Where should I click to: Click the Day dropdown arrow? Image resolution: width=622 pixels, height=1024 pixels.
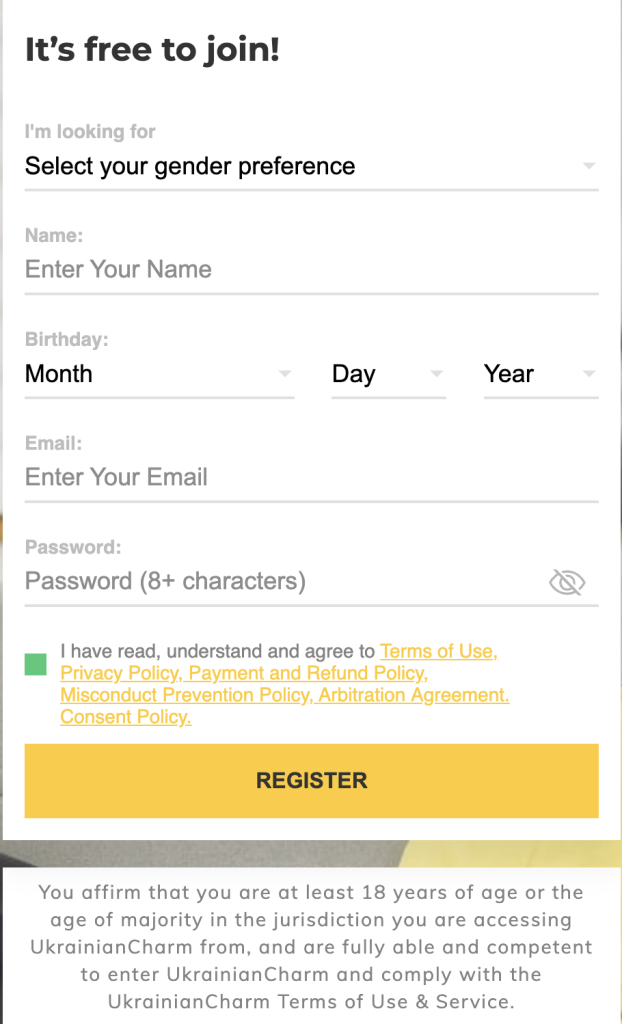click(436, 373)
